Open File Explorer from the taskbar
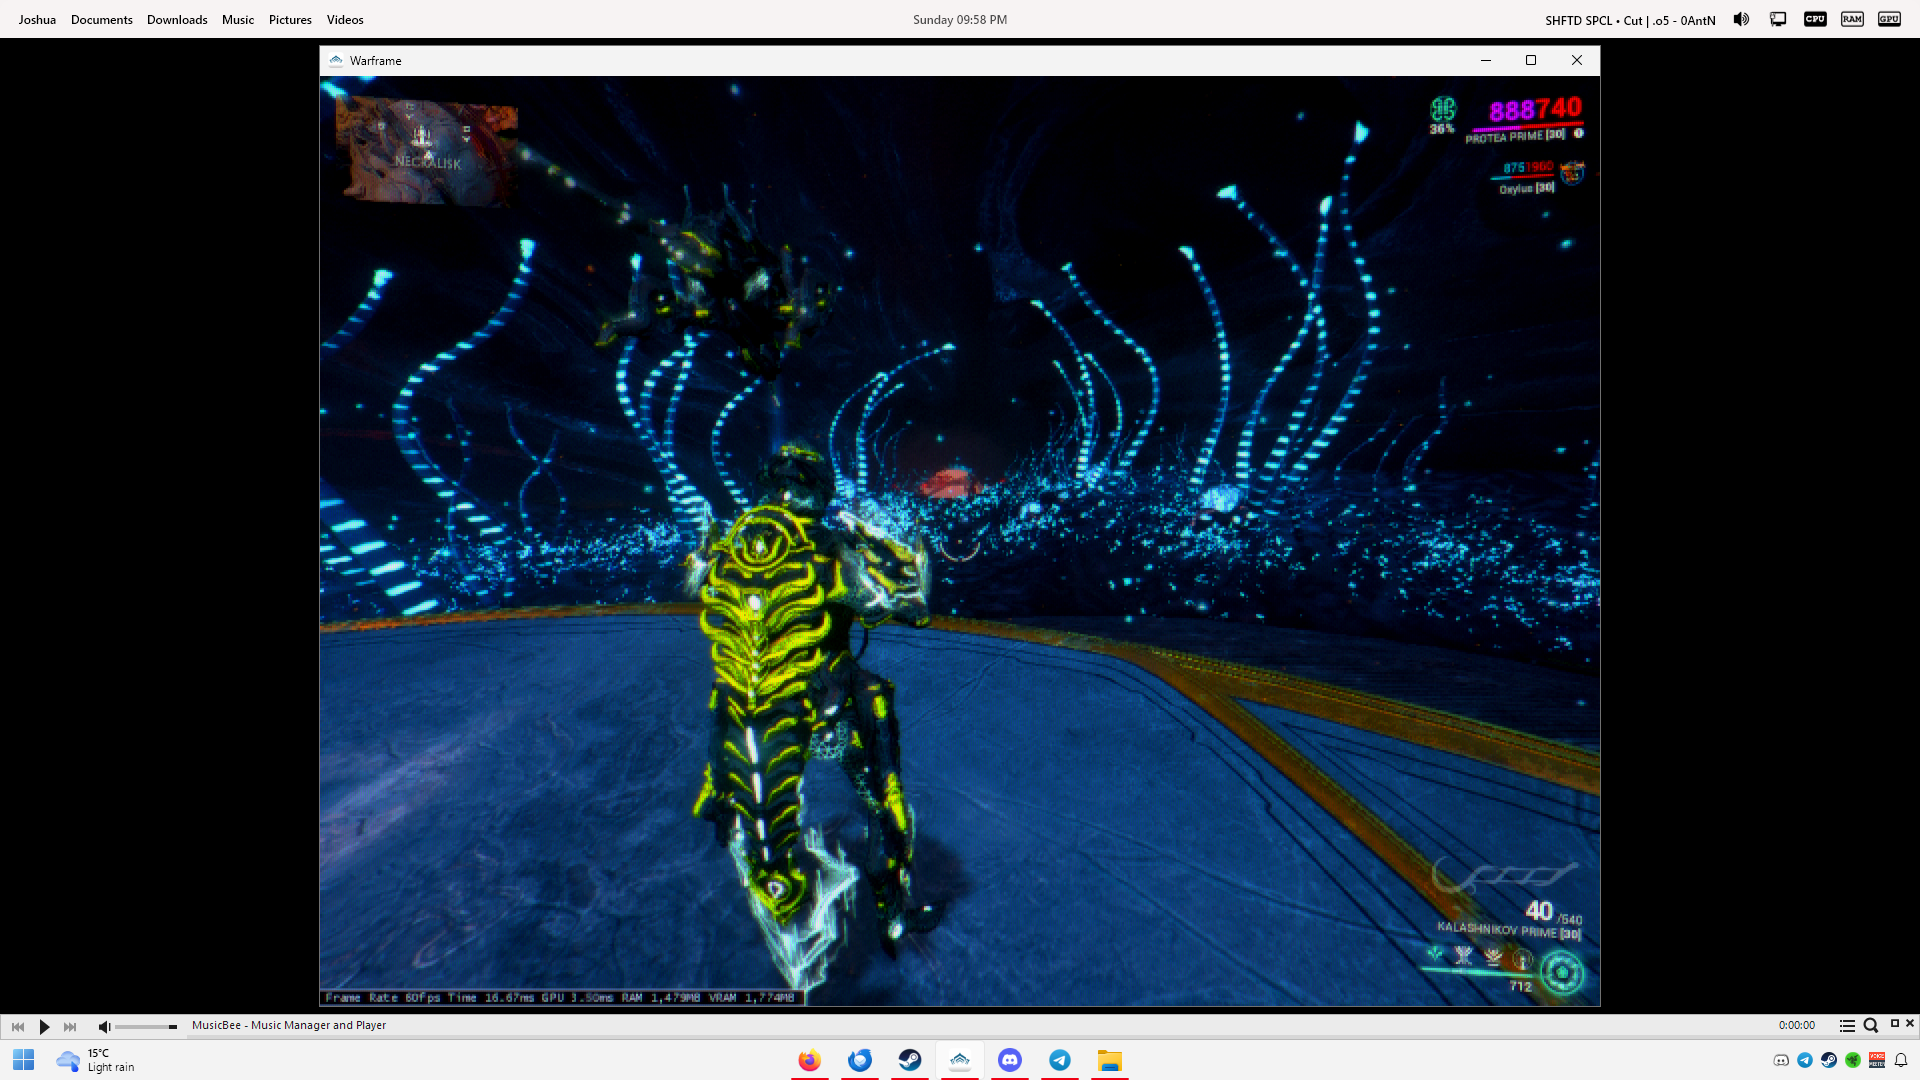This screenshot has height=1080, width=1920. [x=1110, y=1060]
